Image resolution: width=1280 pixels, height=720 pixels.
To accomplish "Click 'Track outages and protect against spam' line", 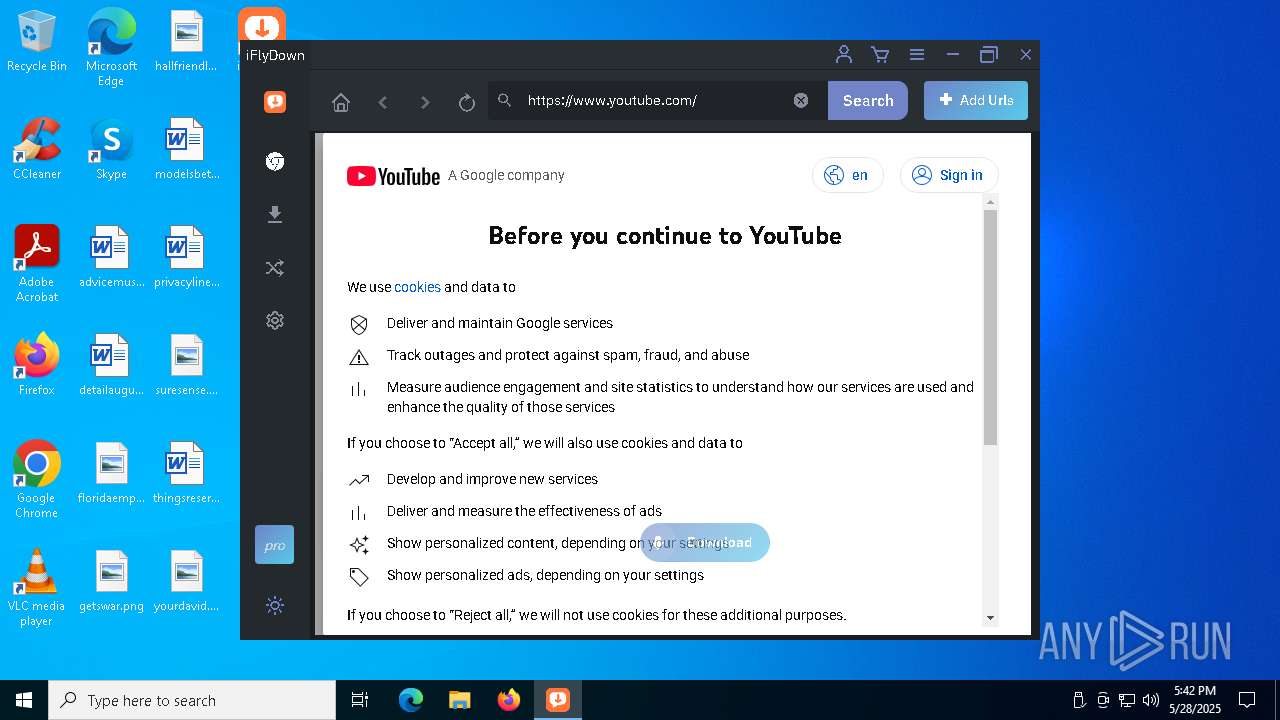I will 568,355.
